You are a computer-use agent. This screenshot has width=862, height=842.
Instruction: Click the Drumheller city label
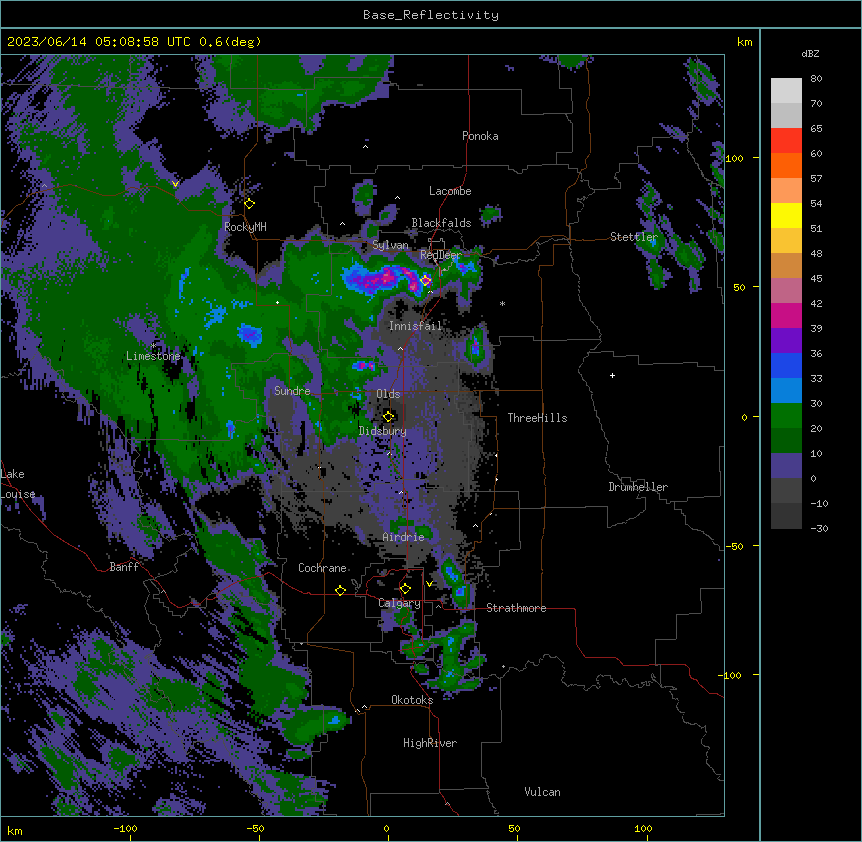click(x=638, y=487)
